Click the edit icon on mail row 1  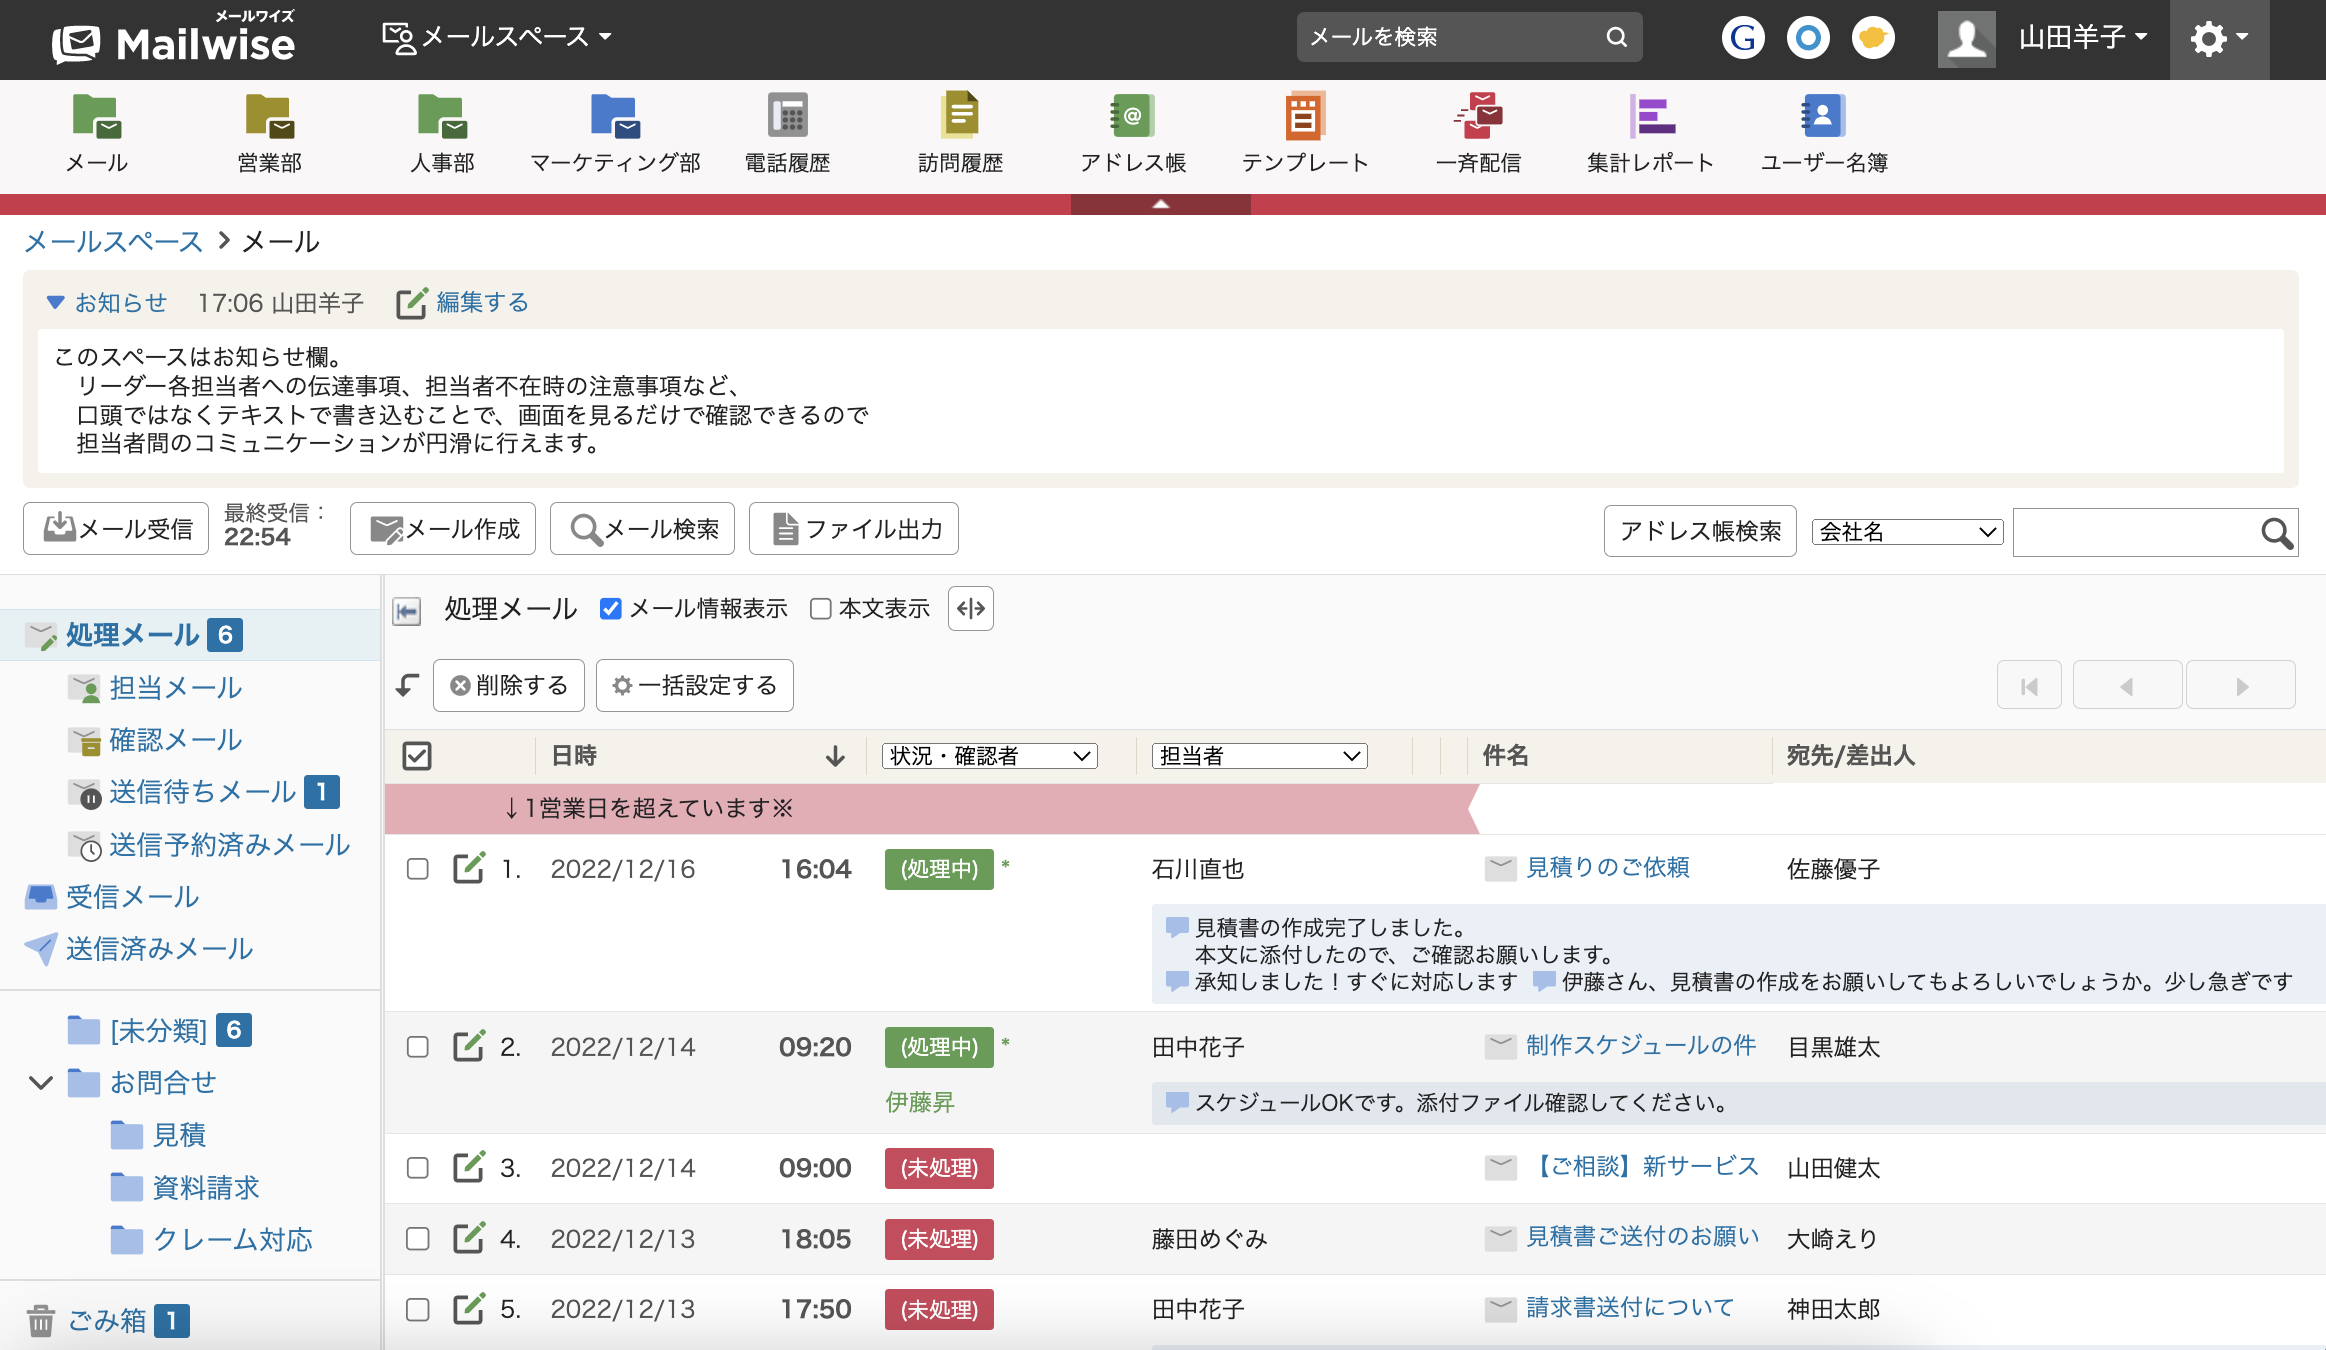pyautogui.click(x=468, y=868)
